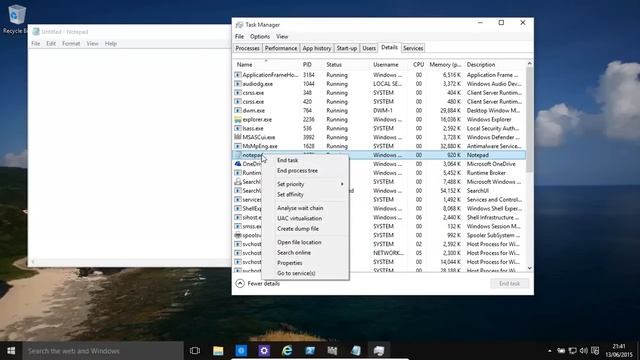
Task: Select Analyse wait chain option
Action: tap(305, 208)
